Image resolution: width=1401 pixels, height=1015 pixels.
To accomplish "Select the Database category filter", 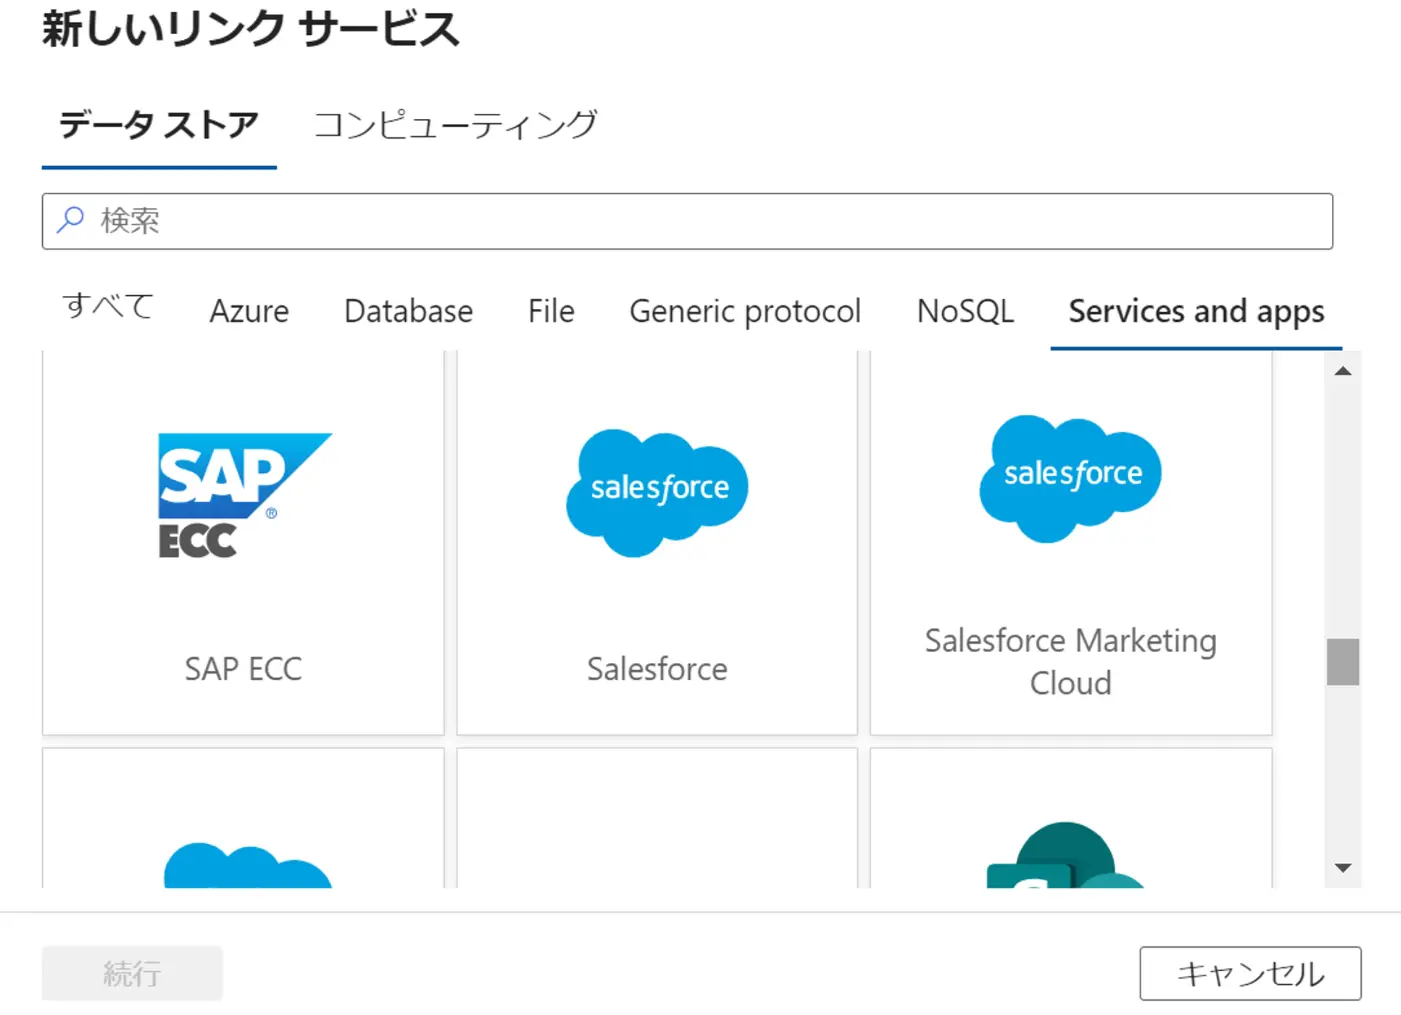I will 408,311.
